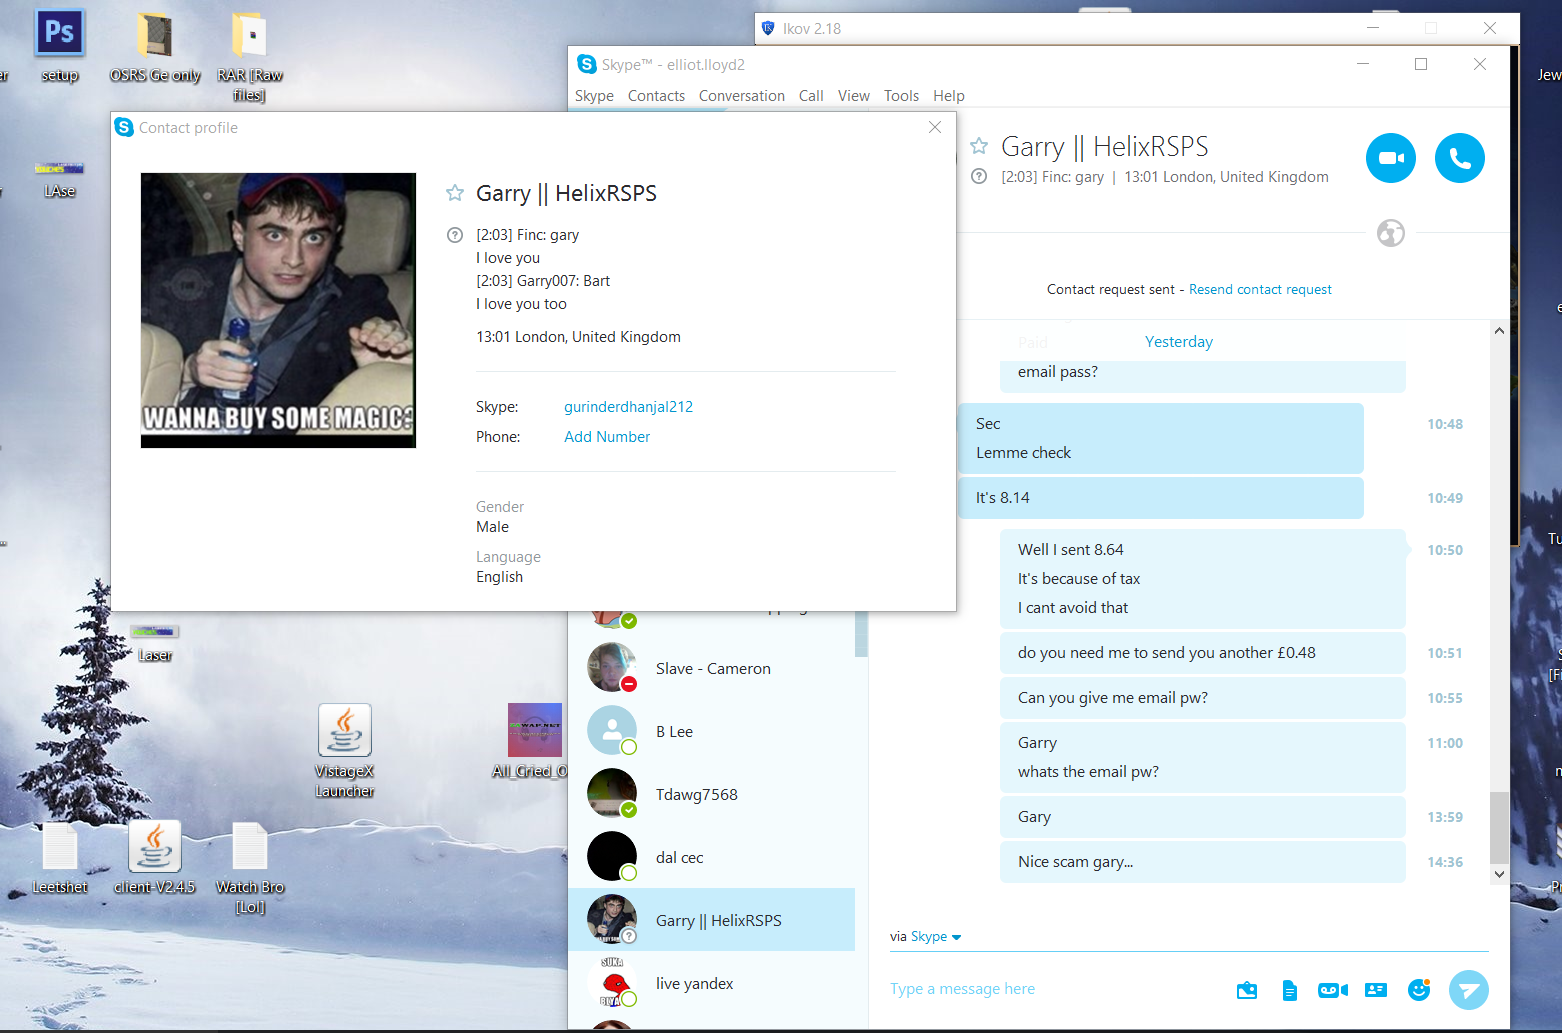
Task: Start a voice call with Garry
Action: 1460,158
